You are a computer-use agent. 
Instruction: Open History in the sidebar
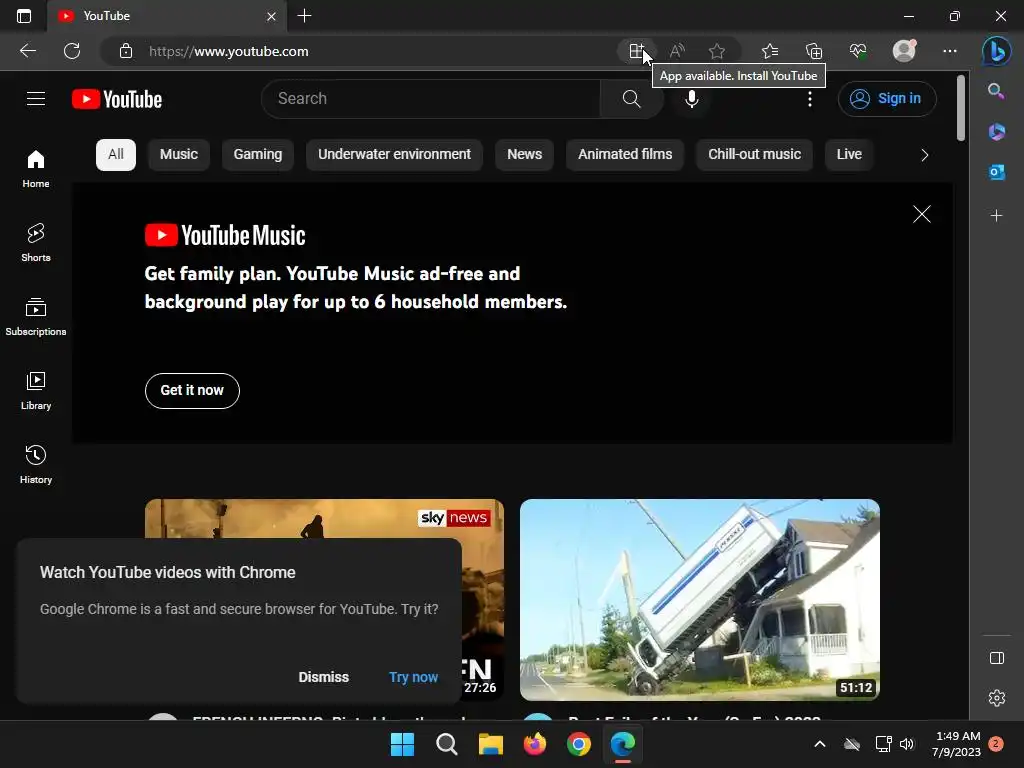tap(36, 464)
